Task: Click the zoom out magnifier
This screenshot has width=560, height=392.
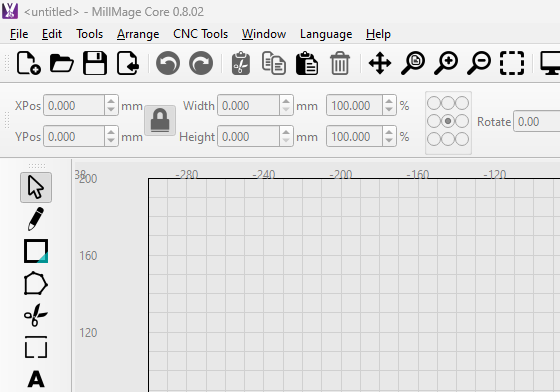Action: 479,63
